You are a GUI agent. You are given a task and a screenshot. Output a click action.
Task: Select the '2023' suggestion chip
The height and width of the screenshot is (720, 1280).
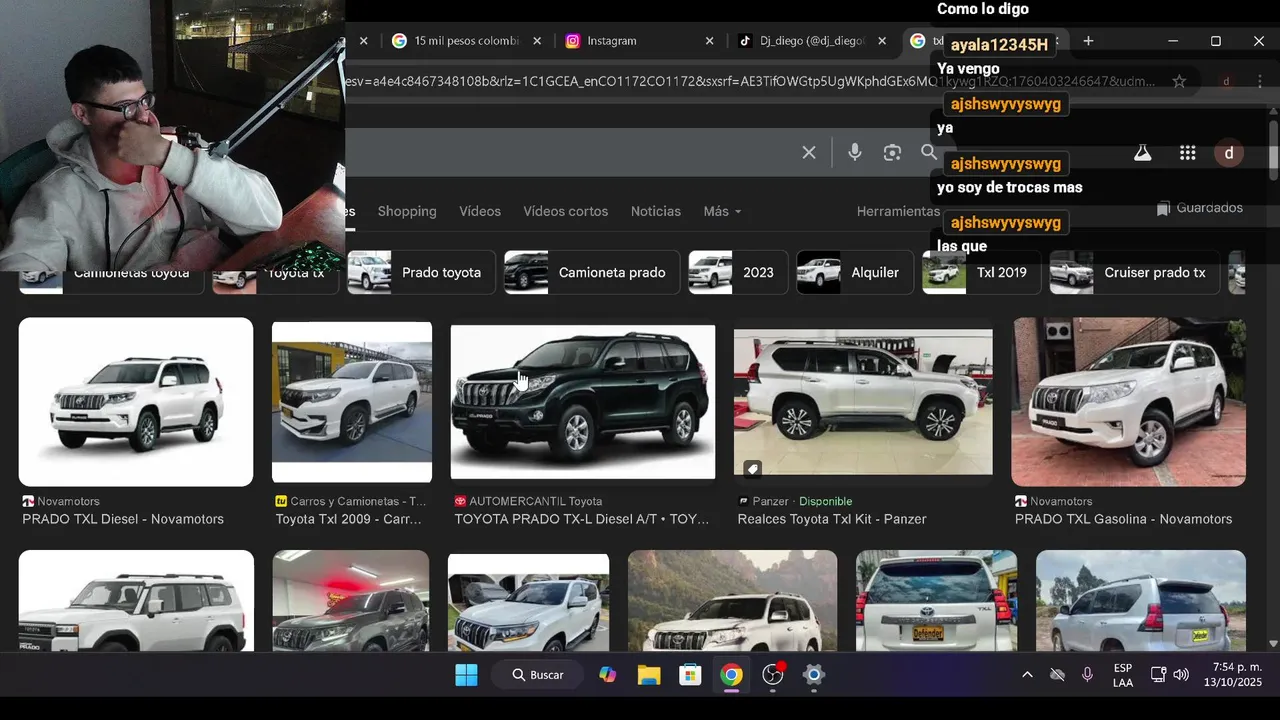[738, 272]
